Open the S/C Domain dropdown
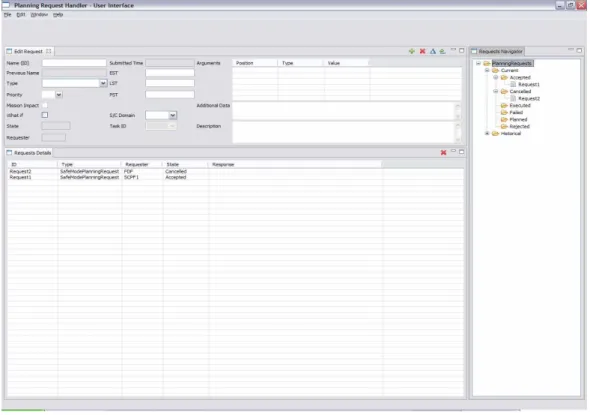The width and height of the screenshot is (590, 415). pos(173,115)
